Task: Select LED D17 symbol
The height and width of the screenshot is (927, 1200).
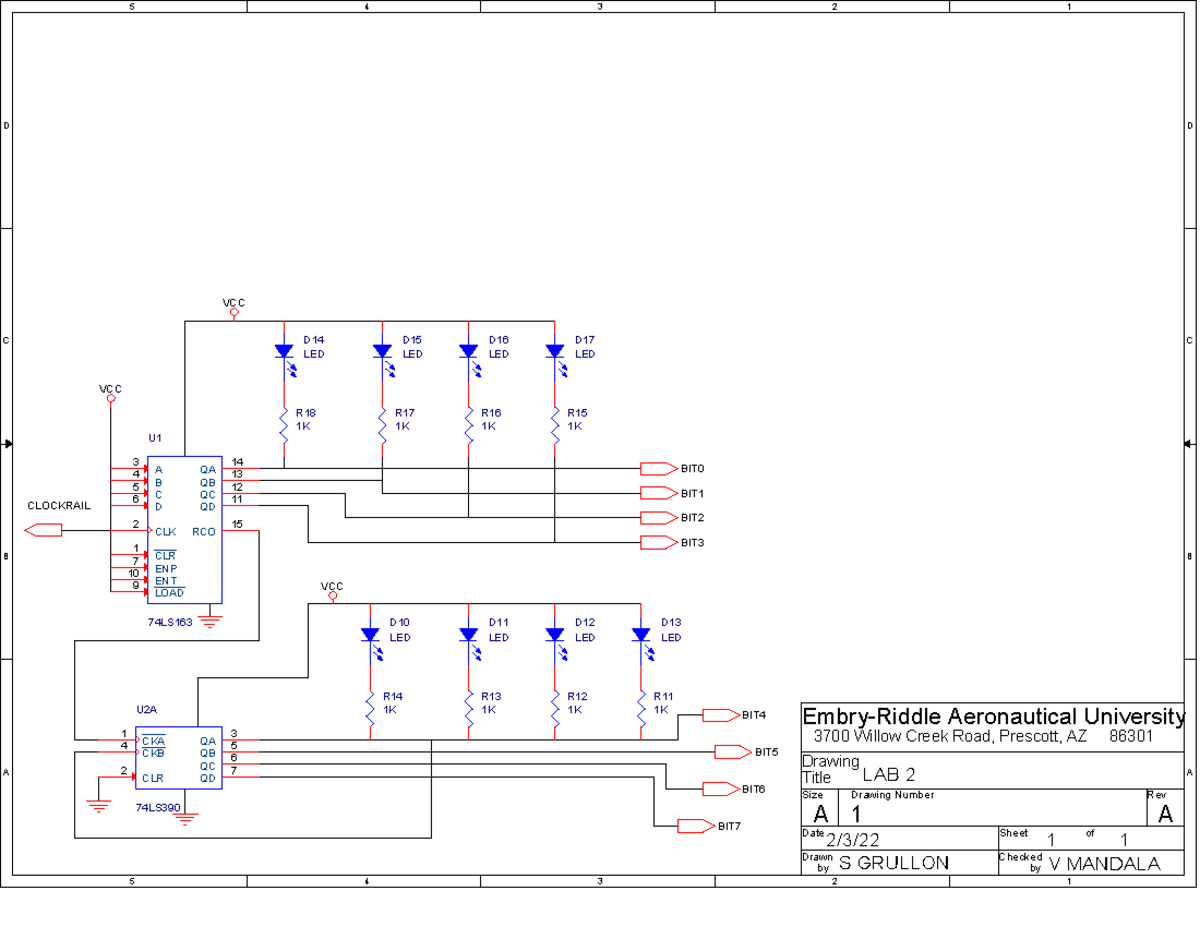Action: pyautogui.click(x=555, y=350)
